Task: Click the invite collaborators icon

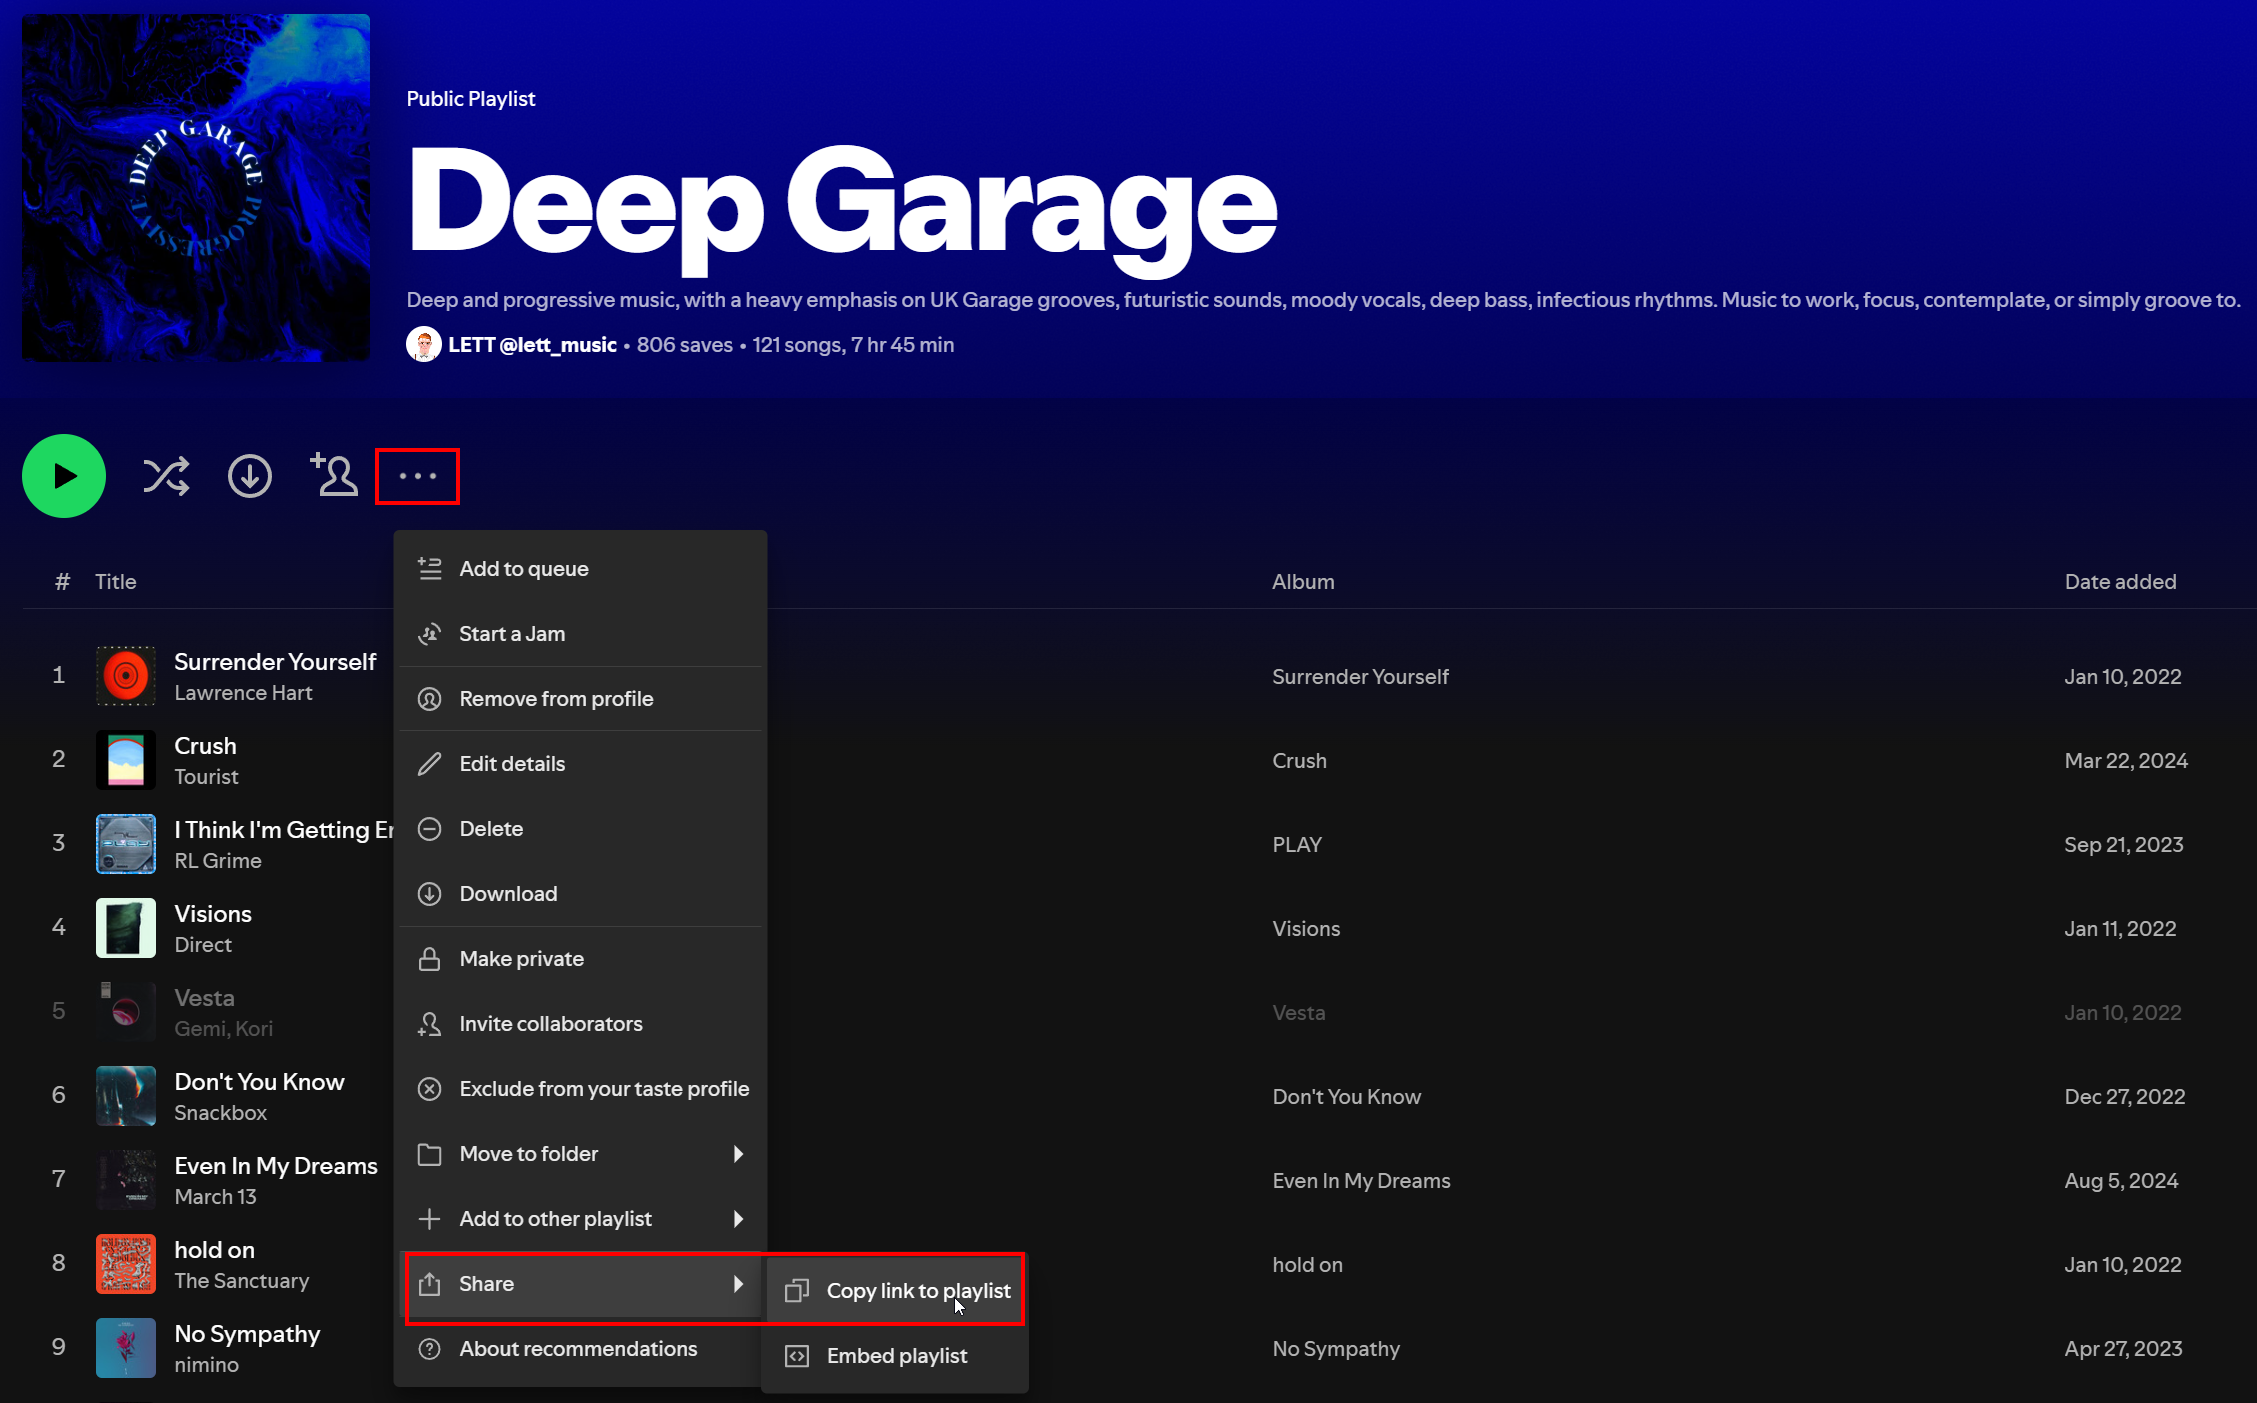Action: tap(334, 475)
